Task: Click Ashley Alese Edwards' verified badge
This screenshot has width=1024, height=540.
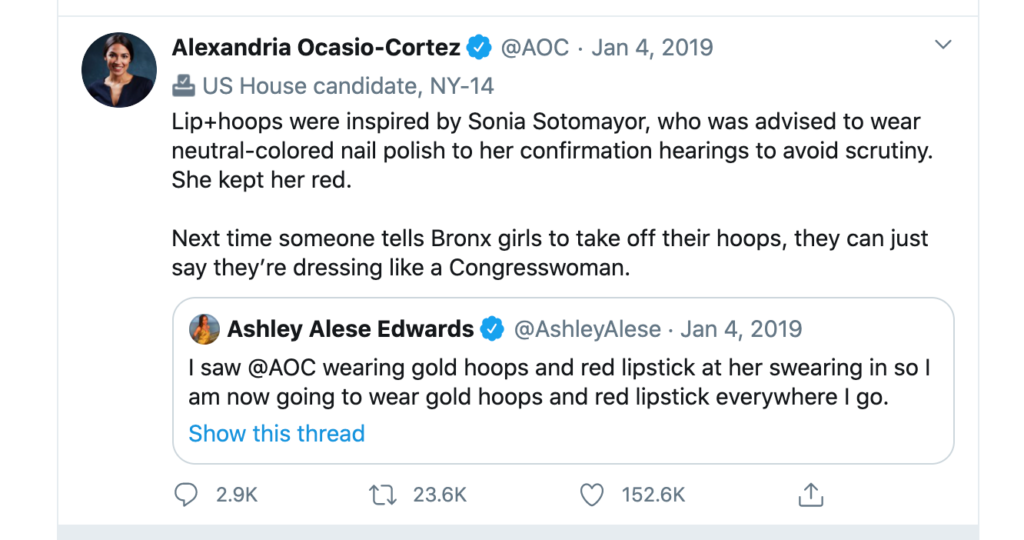Action: (492, 329)
